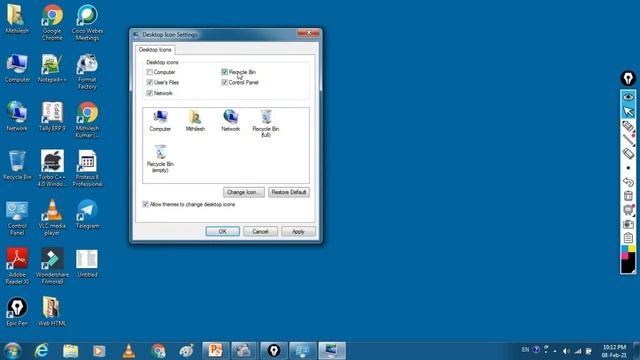Uncheck the Network checkbox
The image size is (640, 360).
pyautogui.click(x=150, y=93)
